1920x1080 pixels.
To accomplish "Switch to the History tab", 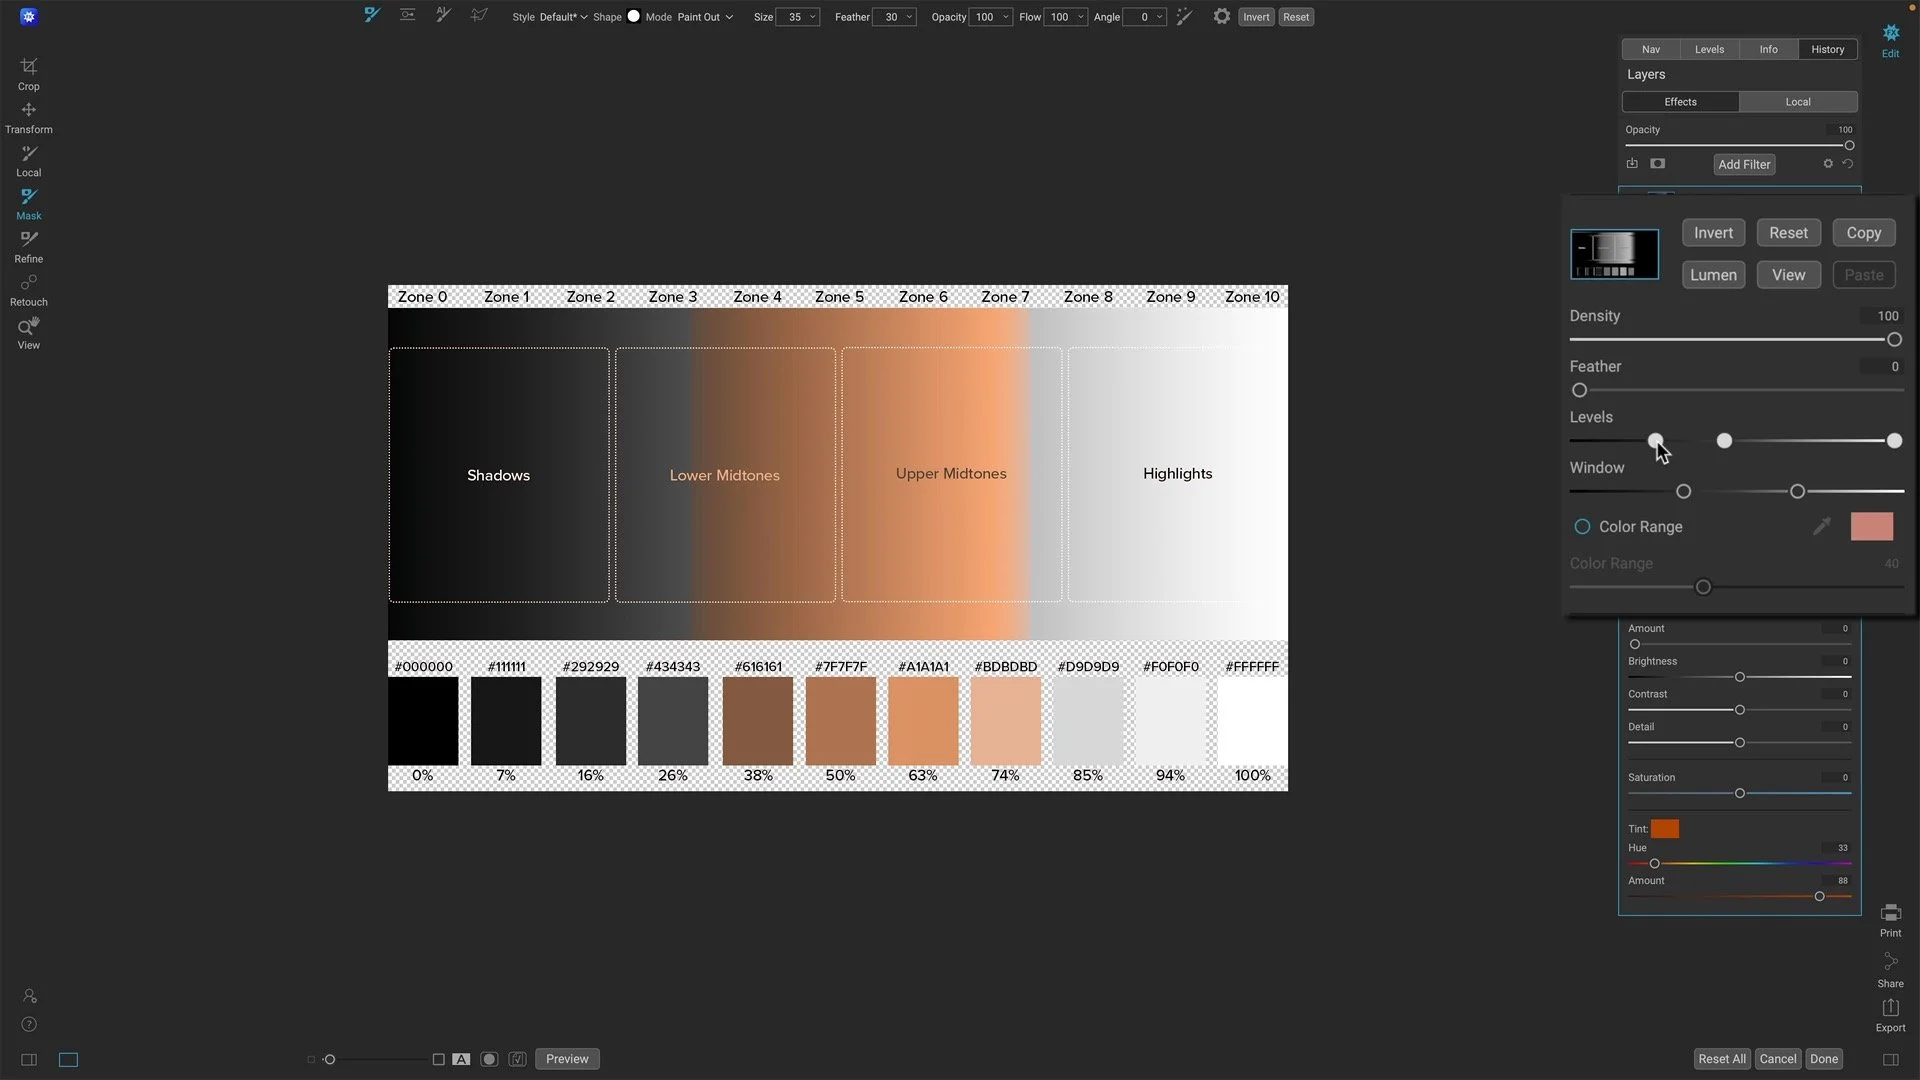I will click(x=1827, y=49).
